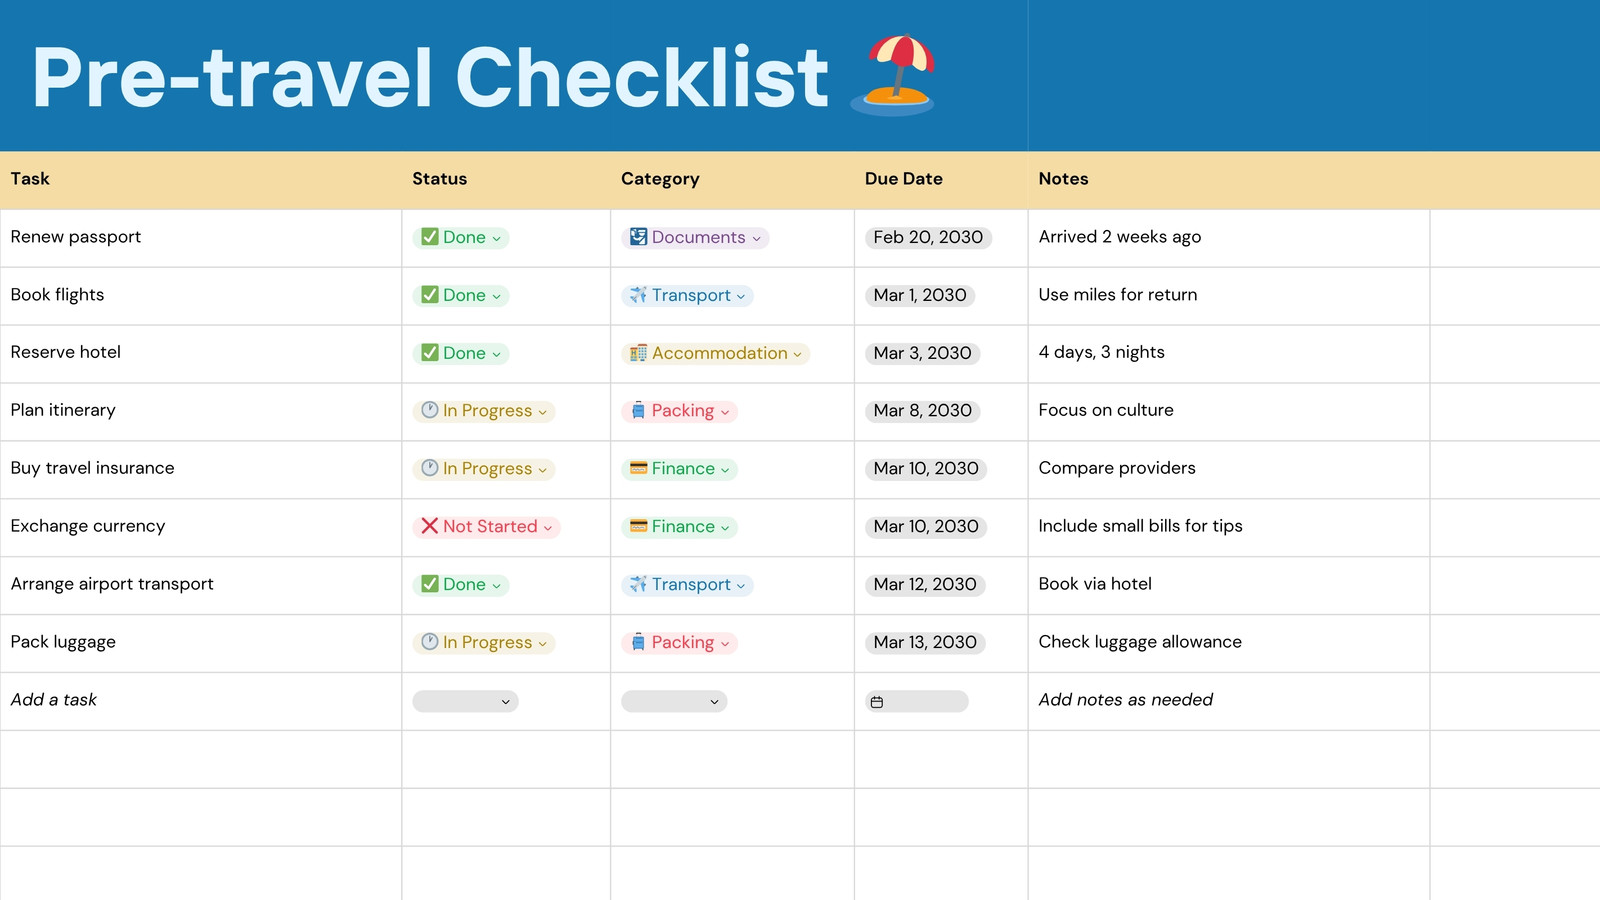Image resolution: width=1600 pixels, height=900 pixels.
Task: Click the airplane icon in Book flights category
Action: 638,295
